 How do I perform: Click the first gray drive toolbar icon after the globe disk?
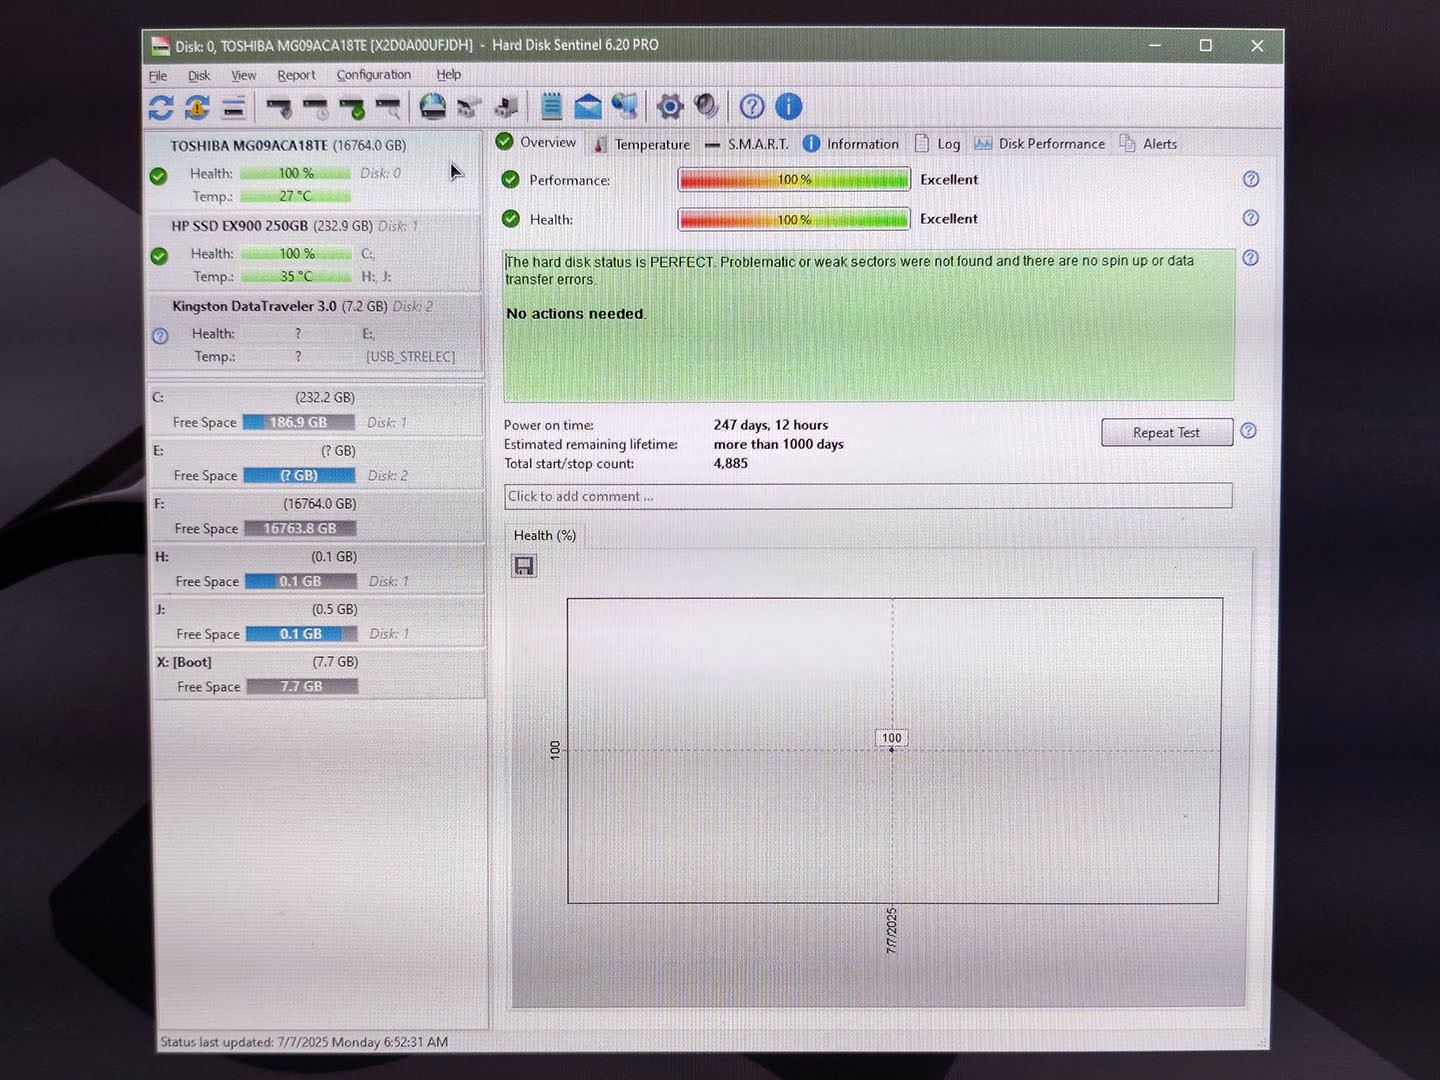[468, 106]
